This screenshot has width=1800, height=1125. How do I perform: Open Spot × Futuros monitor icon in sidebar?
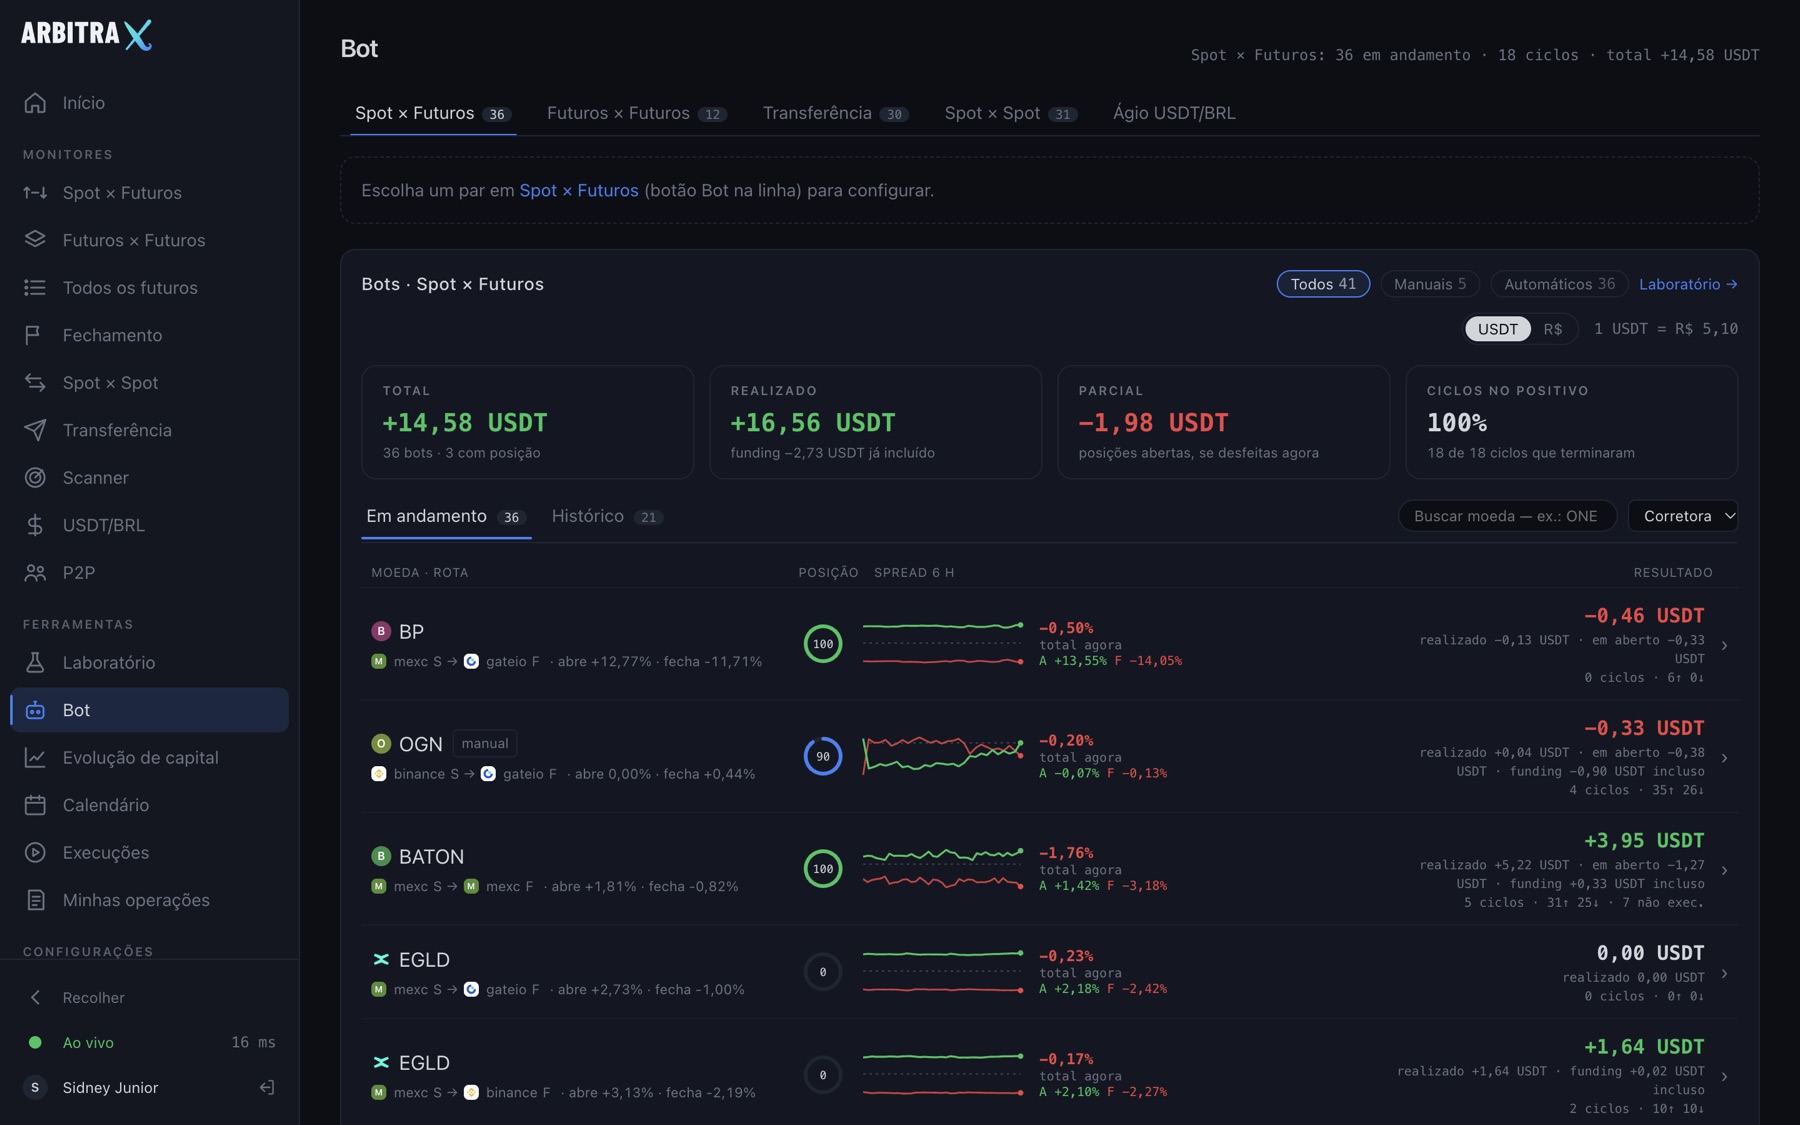[x=35, y=193]
